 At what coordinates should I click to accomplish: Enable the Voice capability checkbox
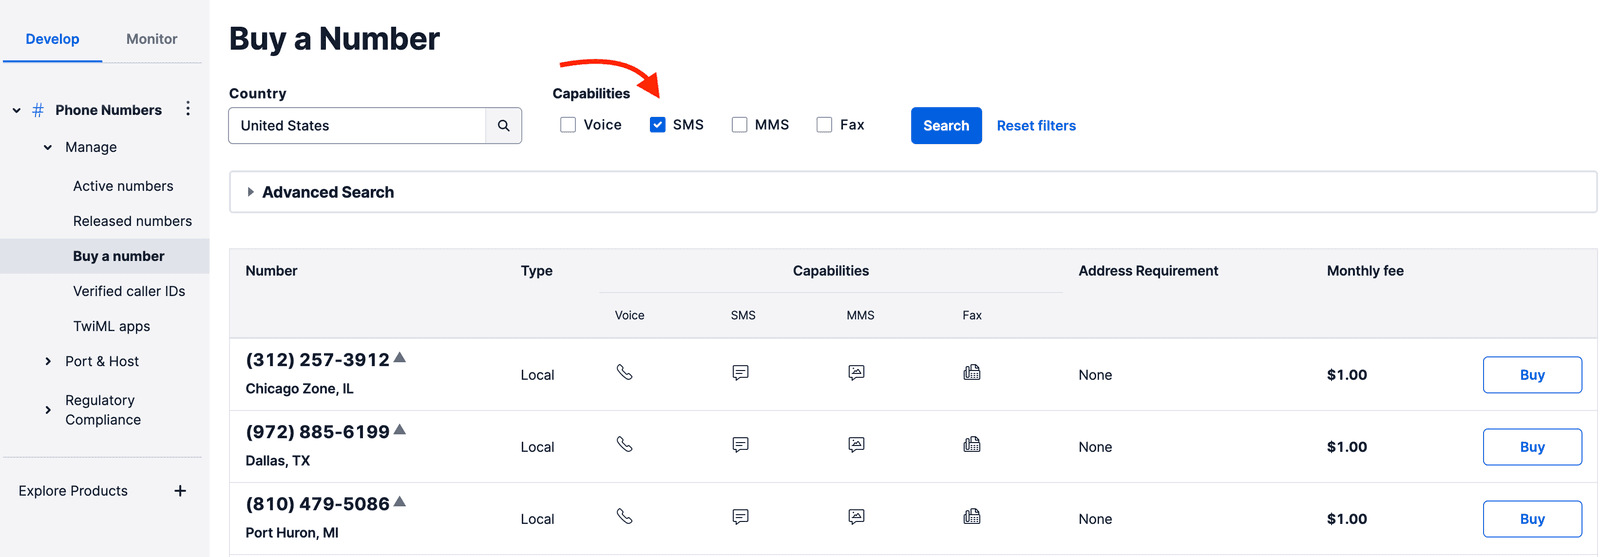pos(568,125)
